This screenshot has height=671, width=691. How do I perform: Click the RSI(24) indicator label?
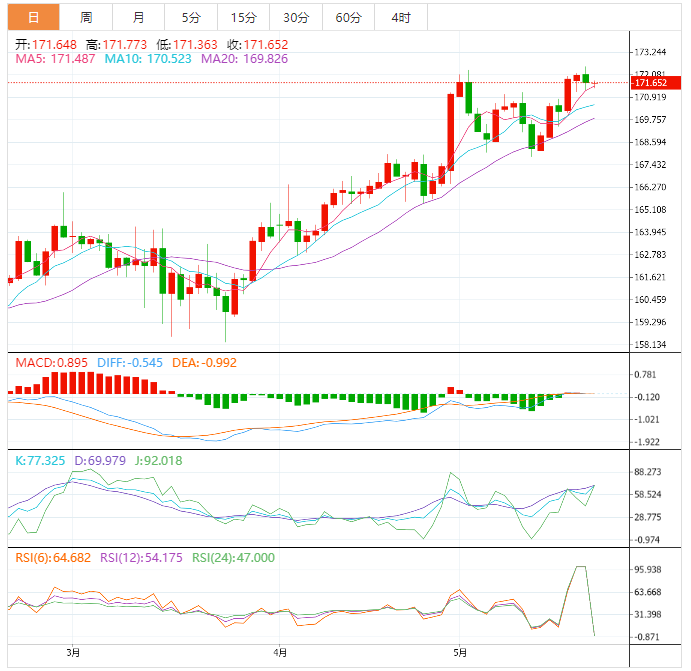pyautogui.click(x=233, y=557)
